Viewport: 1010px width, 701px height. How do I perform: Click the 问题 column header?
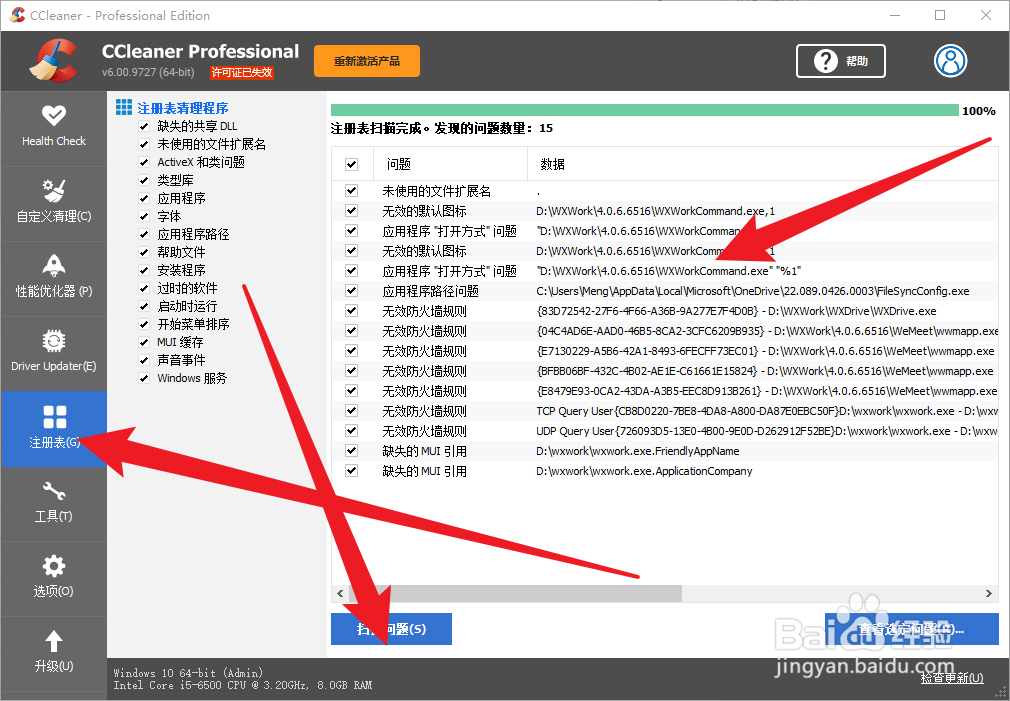click(450, 164)
